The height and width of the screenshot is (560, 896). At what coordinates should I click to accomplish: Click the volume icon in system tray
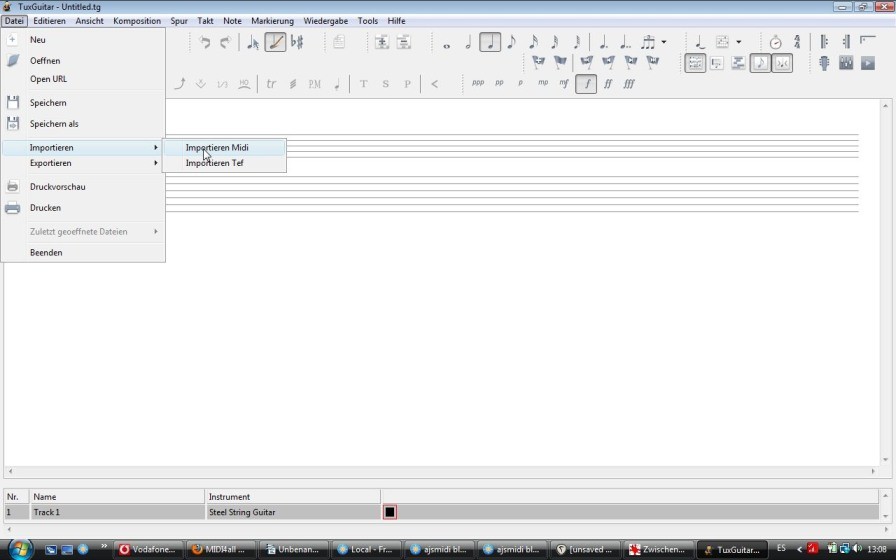tap(856, 549)
